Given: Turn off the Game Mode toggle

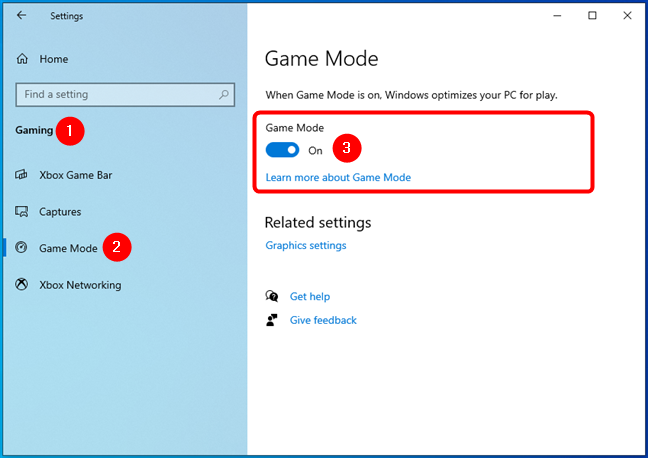Looking at the screenshot, I should coord(282,150).
